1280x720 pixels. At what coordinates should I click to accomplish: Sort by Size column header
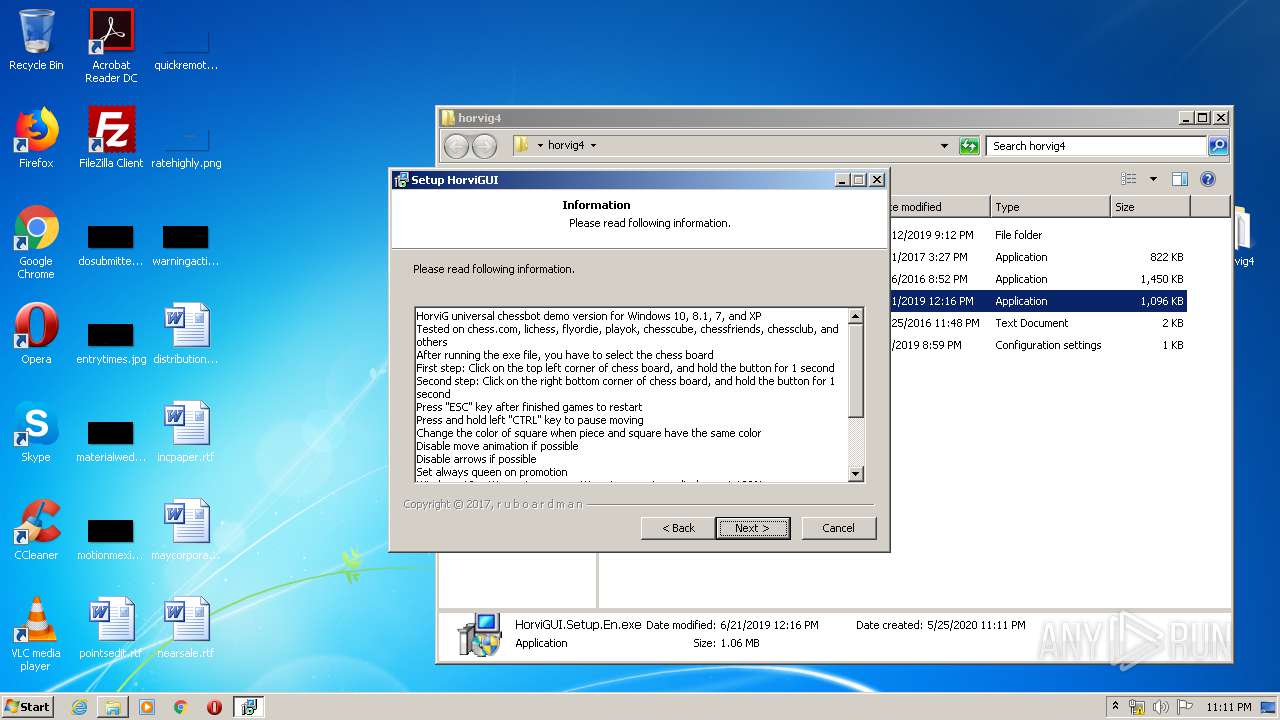pos(1150,207)
